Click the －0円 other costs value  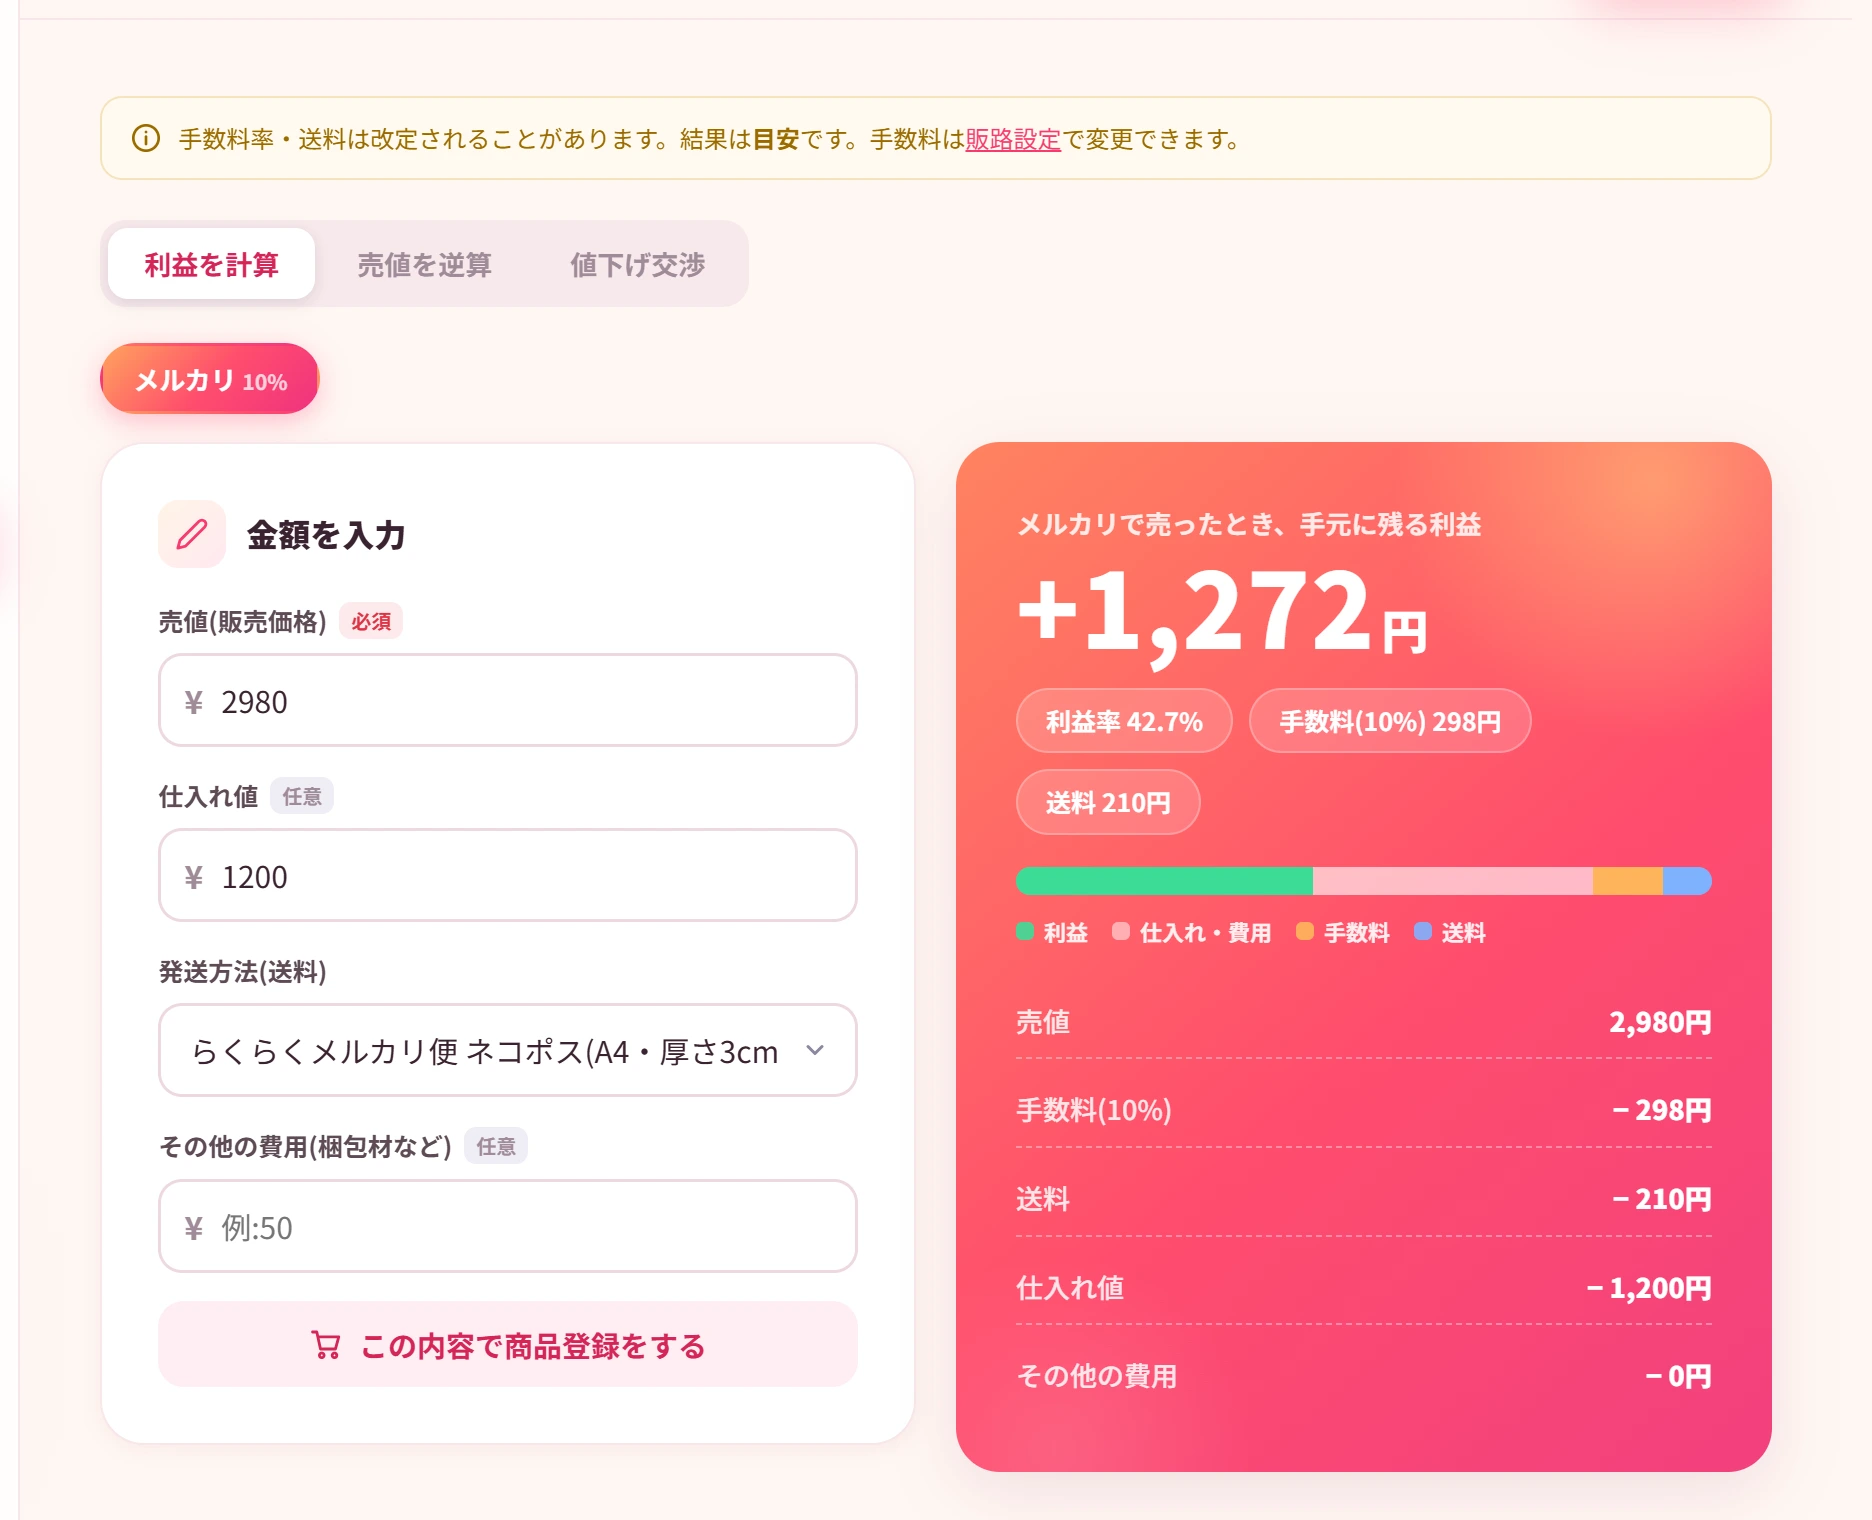(x=1678, y=1376)
